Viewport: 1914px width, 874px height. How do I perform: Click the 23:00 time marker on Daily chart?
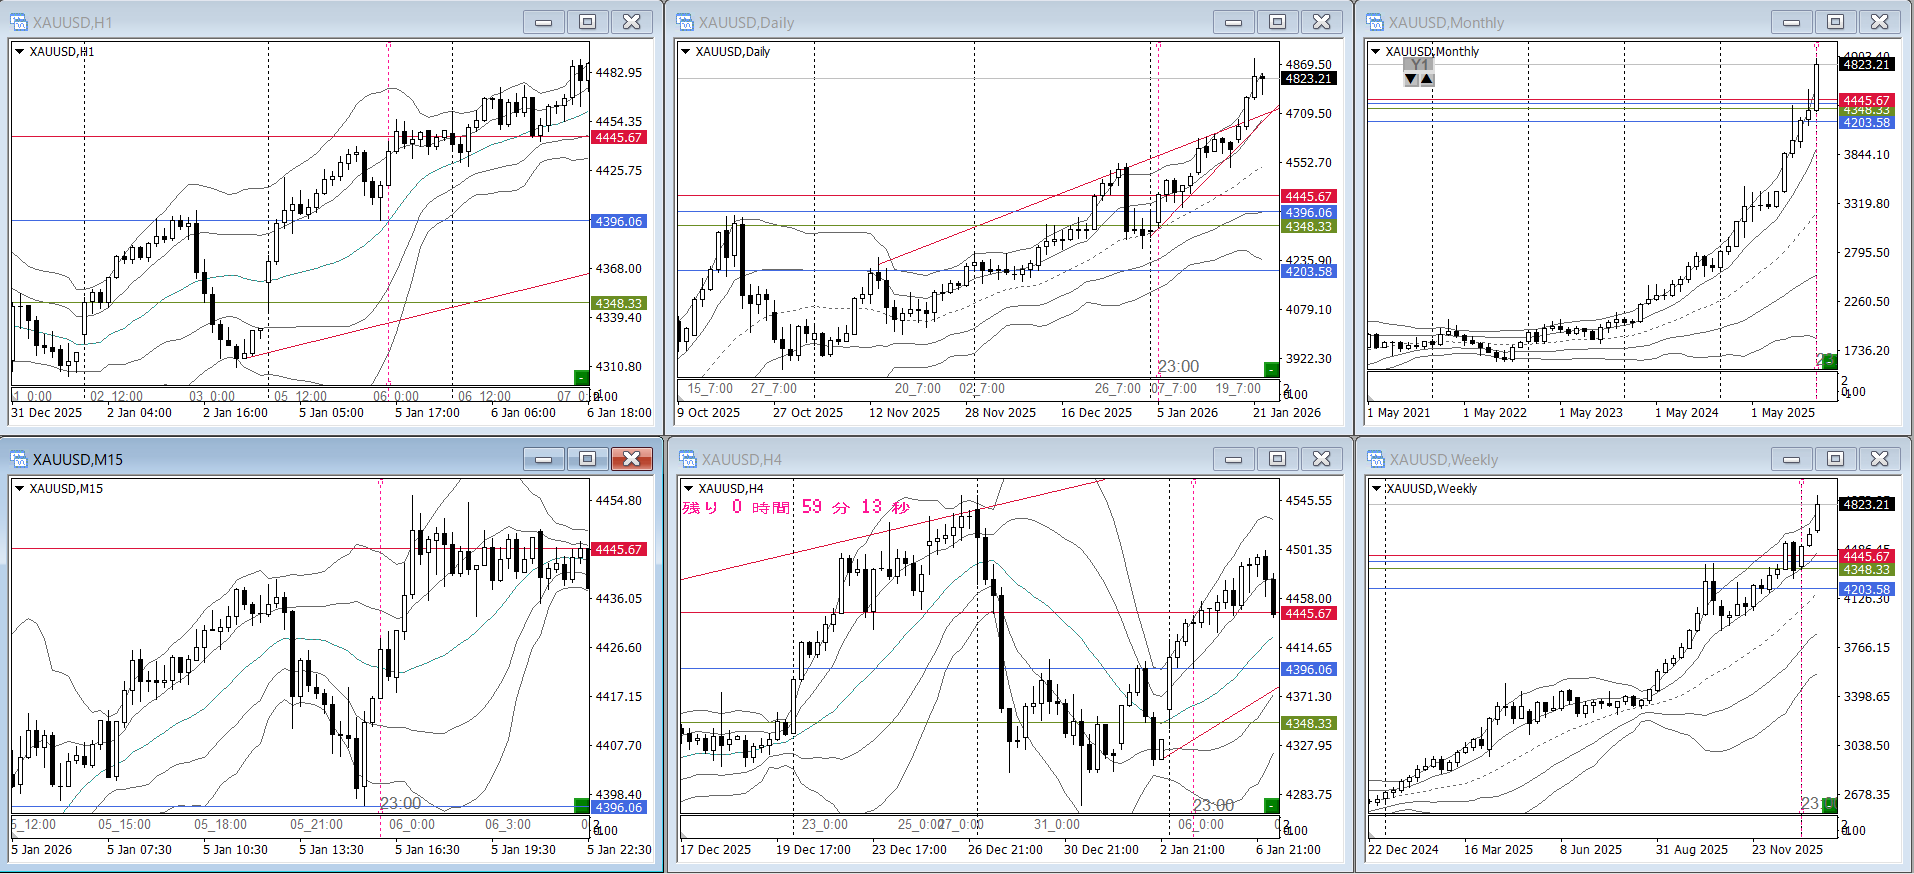tap(1179, 367)
